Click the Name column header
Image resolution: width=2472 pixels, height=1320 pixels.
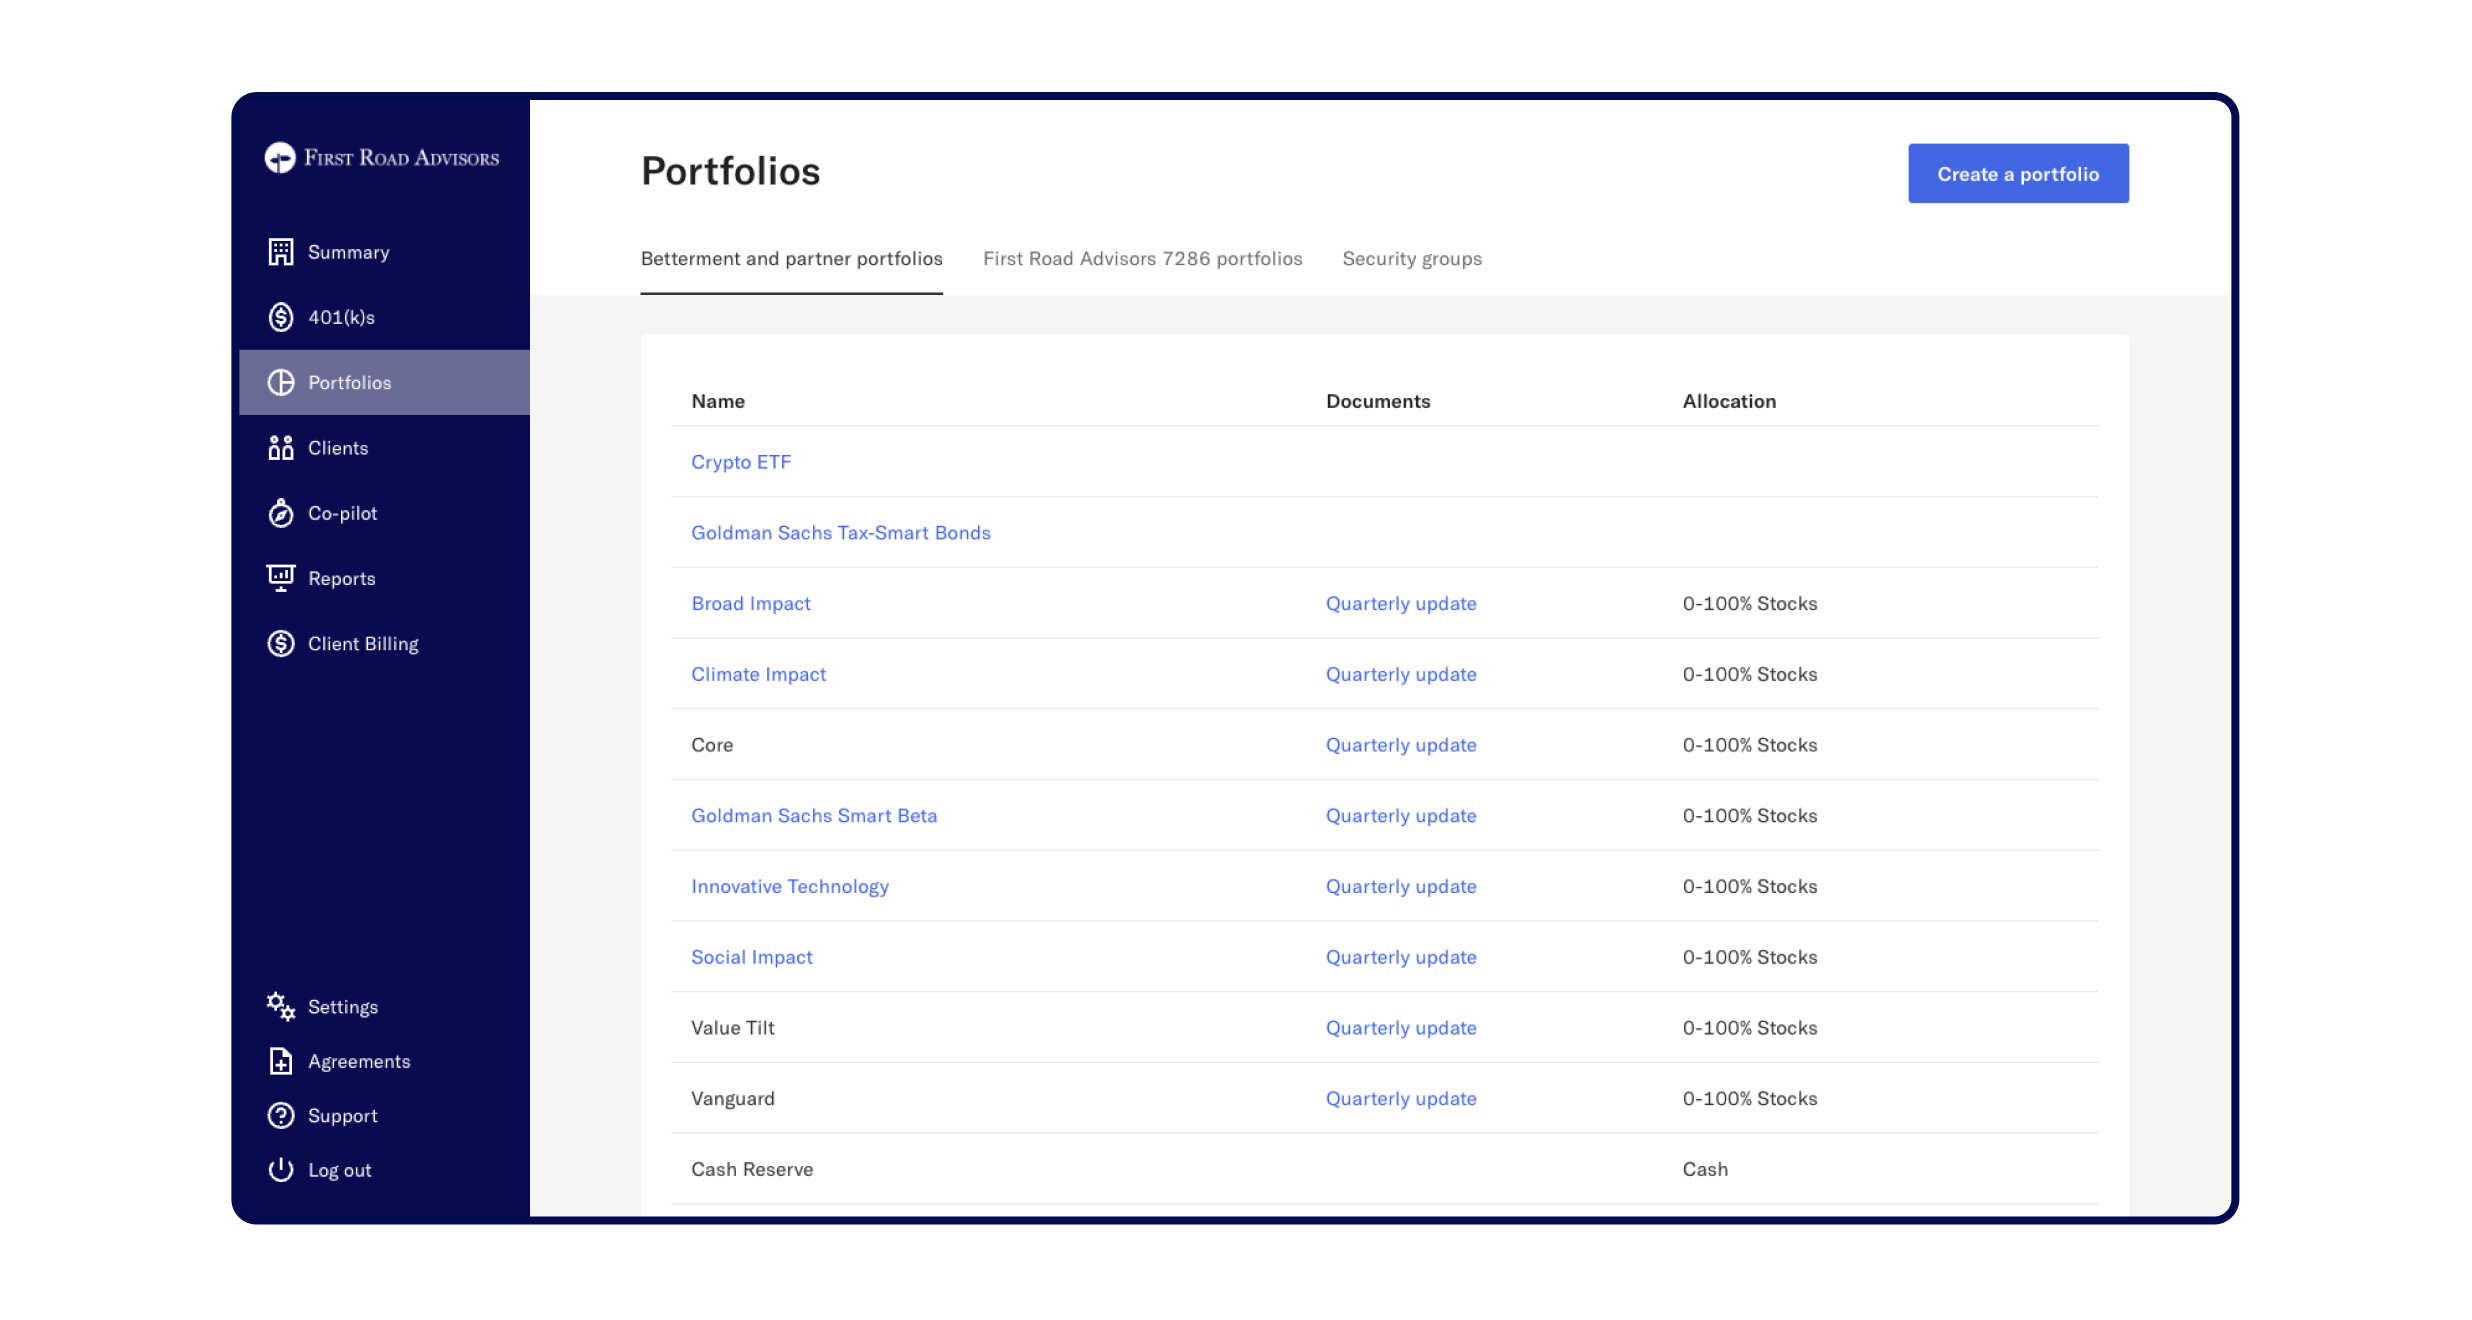tap(718, 401)
